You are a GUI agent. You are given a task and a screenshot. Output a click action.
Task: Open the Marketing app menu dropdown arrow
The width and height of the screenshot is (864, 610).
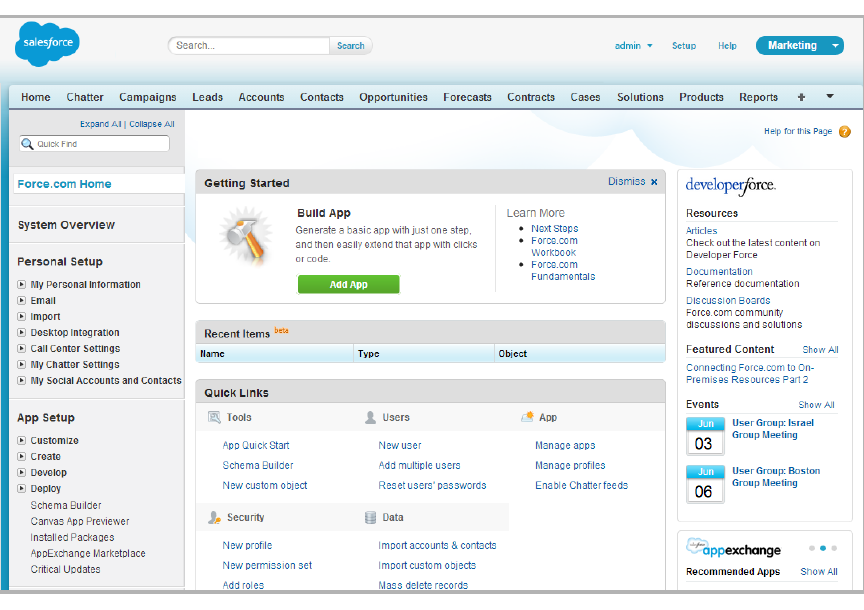(835, 46)
